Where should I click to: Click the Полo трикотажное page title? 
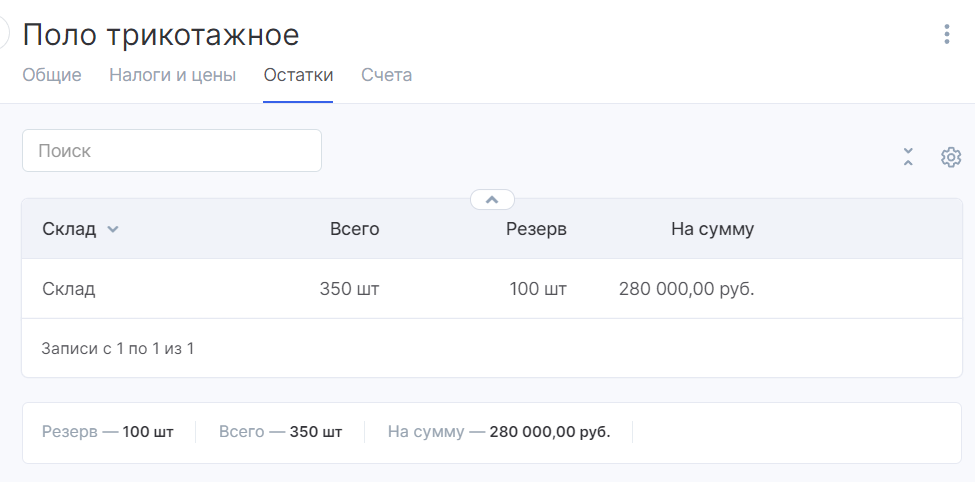pyautogui.click(x=161, y=35)
